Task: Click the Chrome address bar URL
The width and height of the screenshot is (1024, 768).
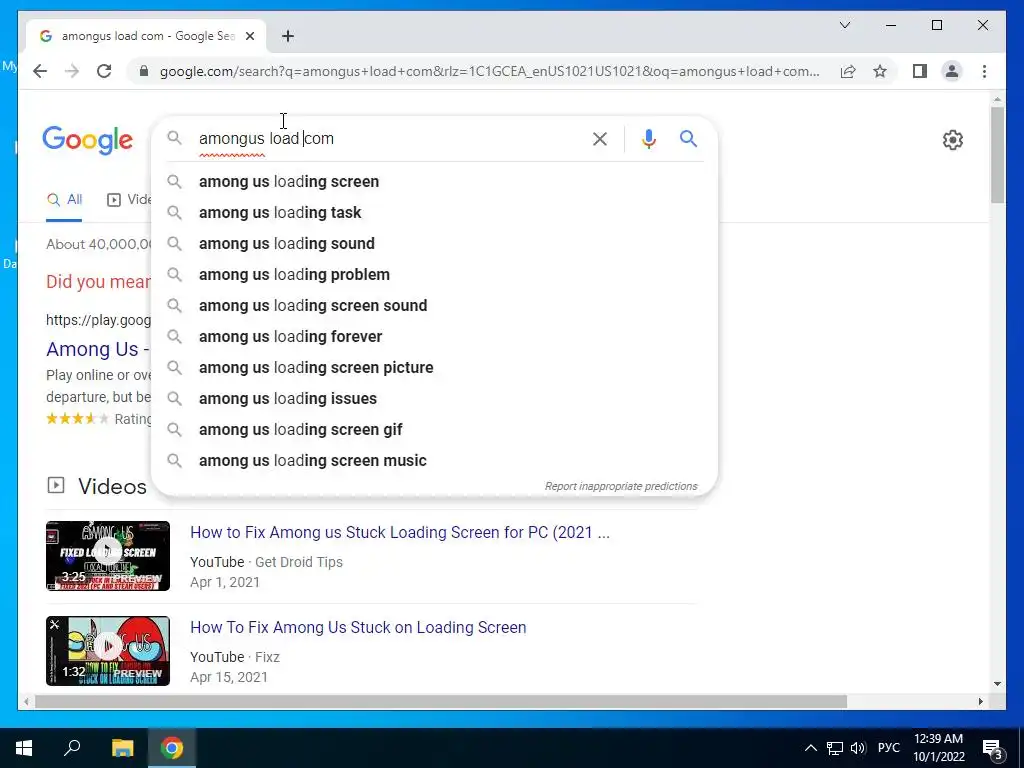Action: pyautogui.click(x=489, y=71)
